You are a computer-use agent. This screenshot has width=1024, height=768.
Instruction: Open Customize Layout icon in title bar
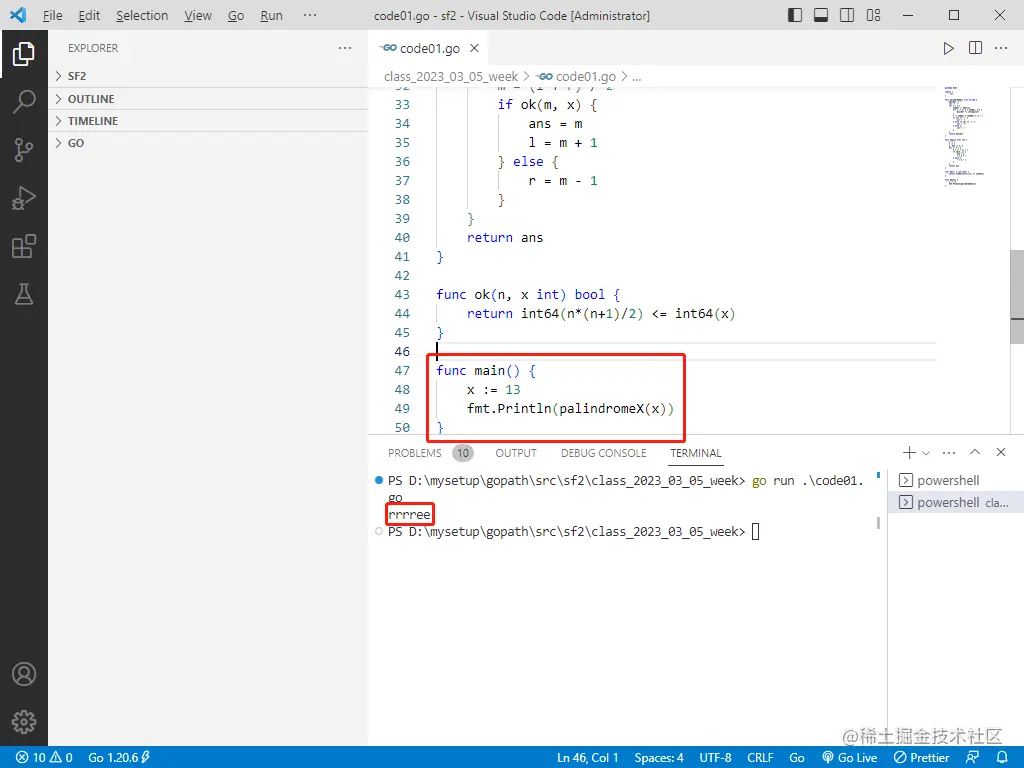pyautogui.click(x=873, y=15)
